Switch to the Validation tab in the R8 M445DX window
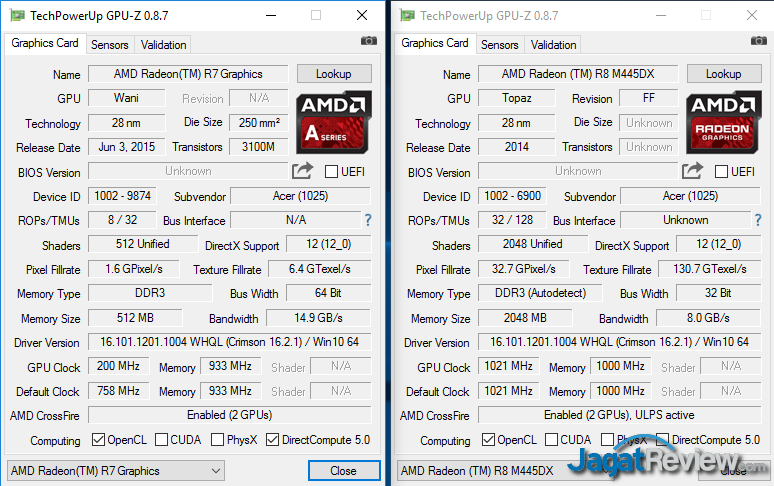774x486 pixels. pyautogui.click(x=553, y=45)
